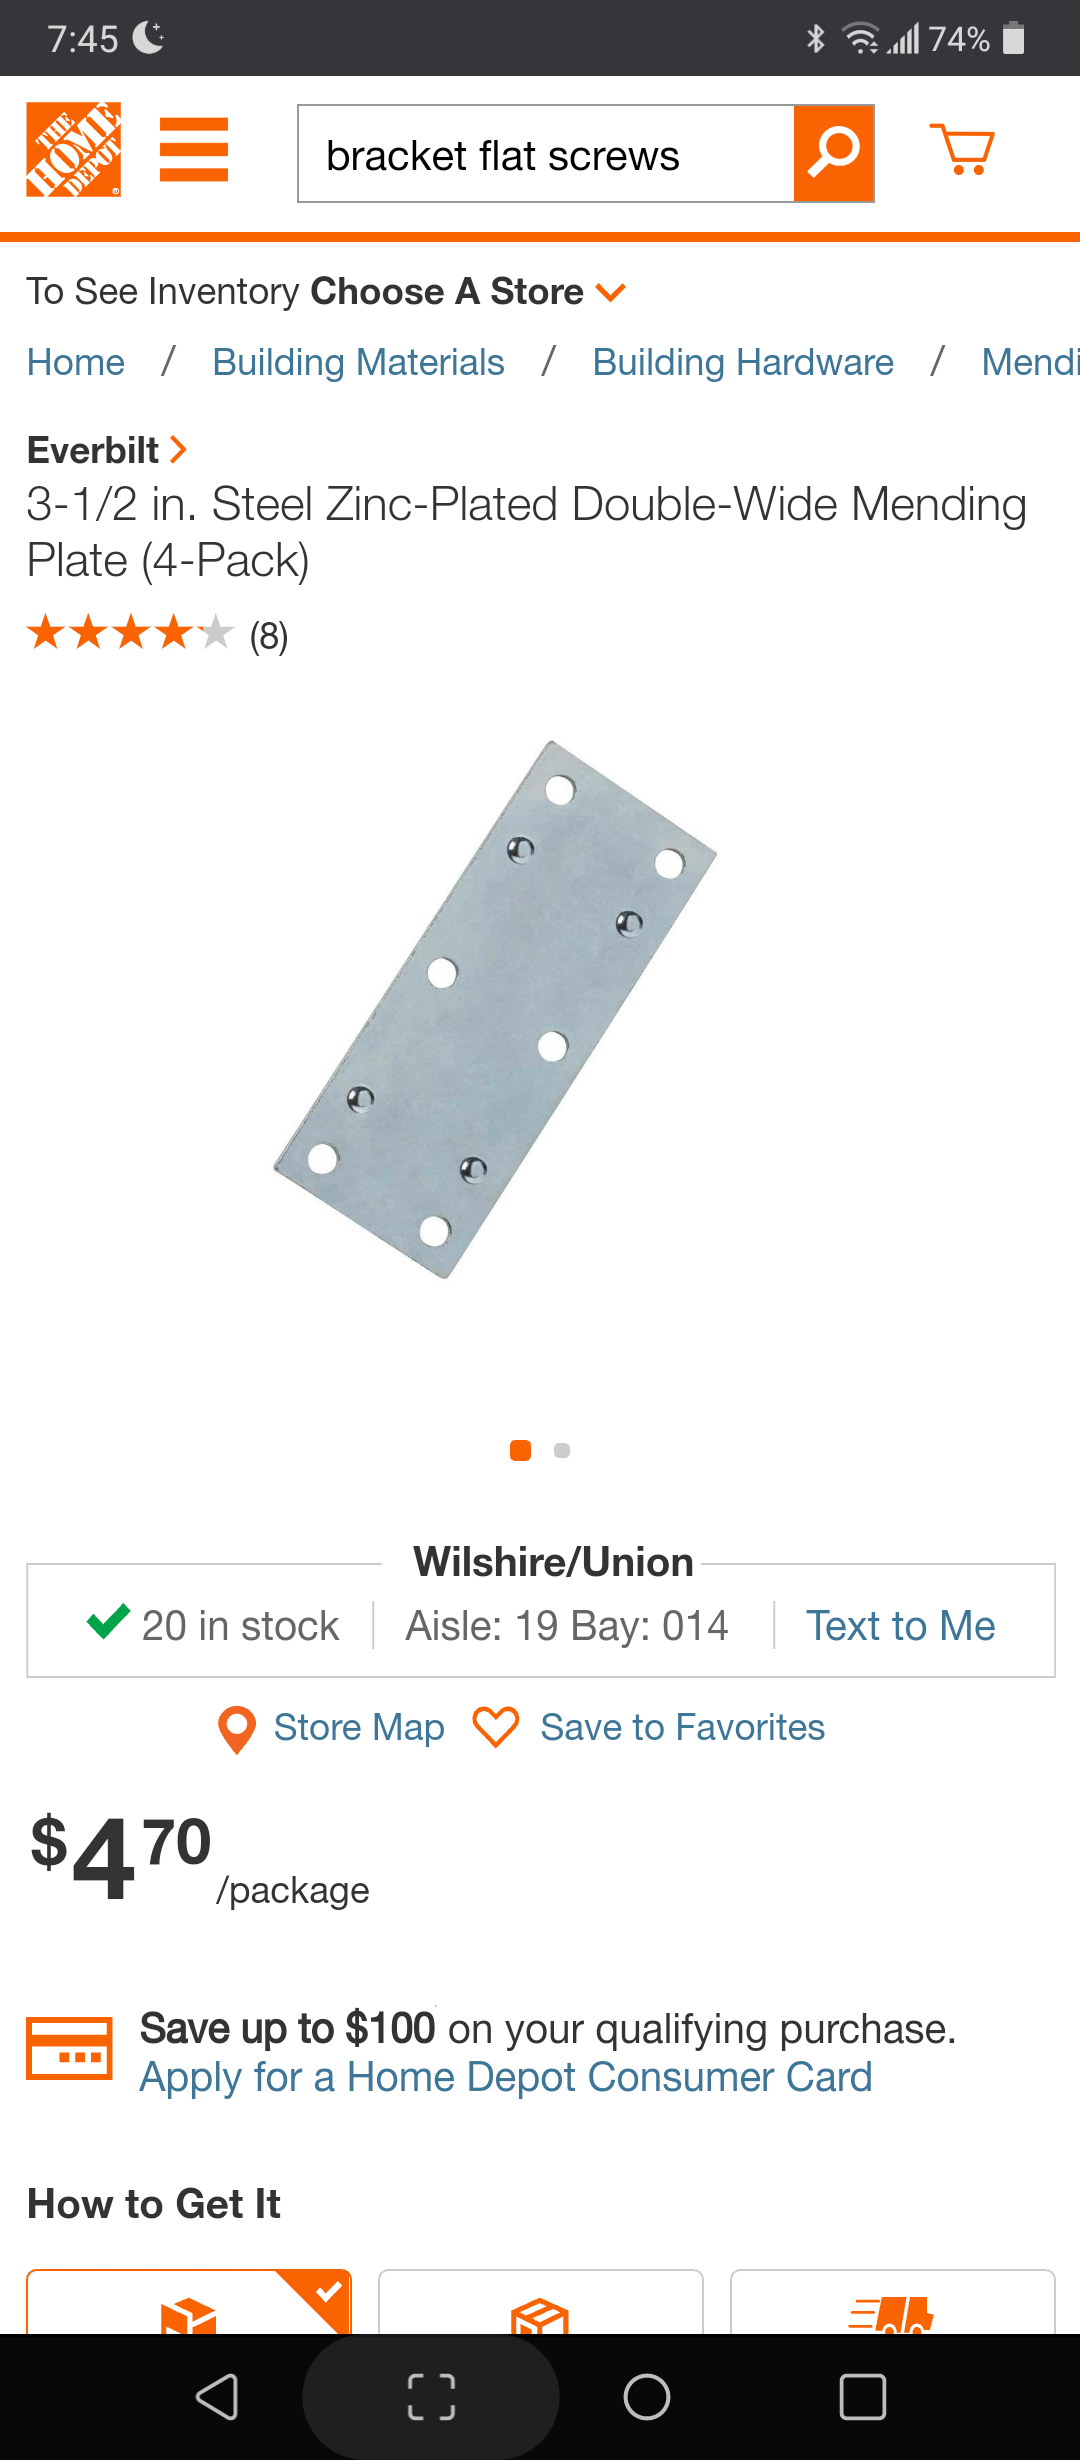Expand the Everbilt brand chevron
This screenshot has height=2460, width=1080.
178,450
